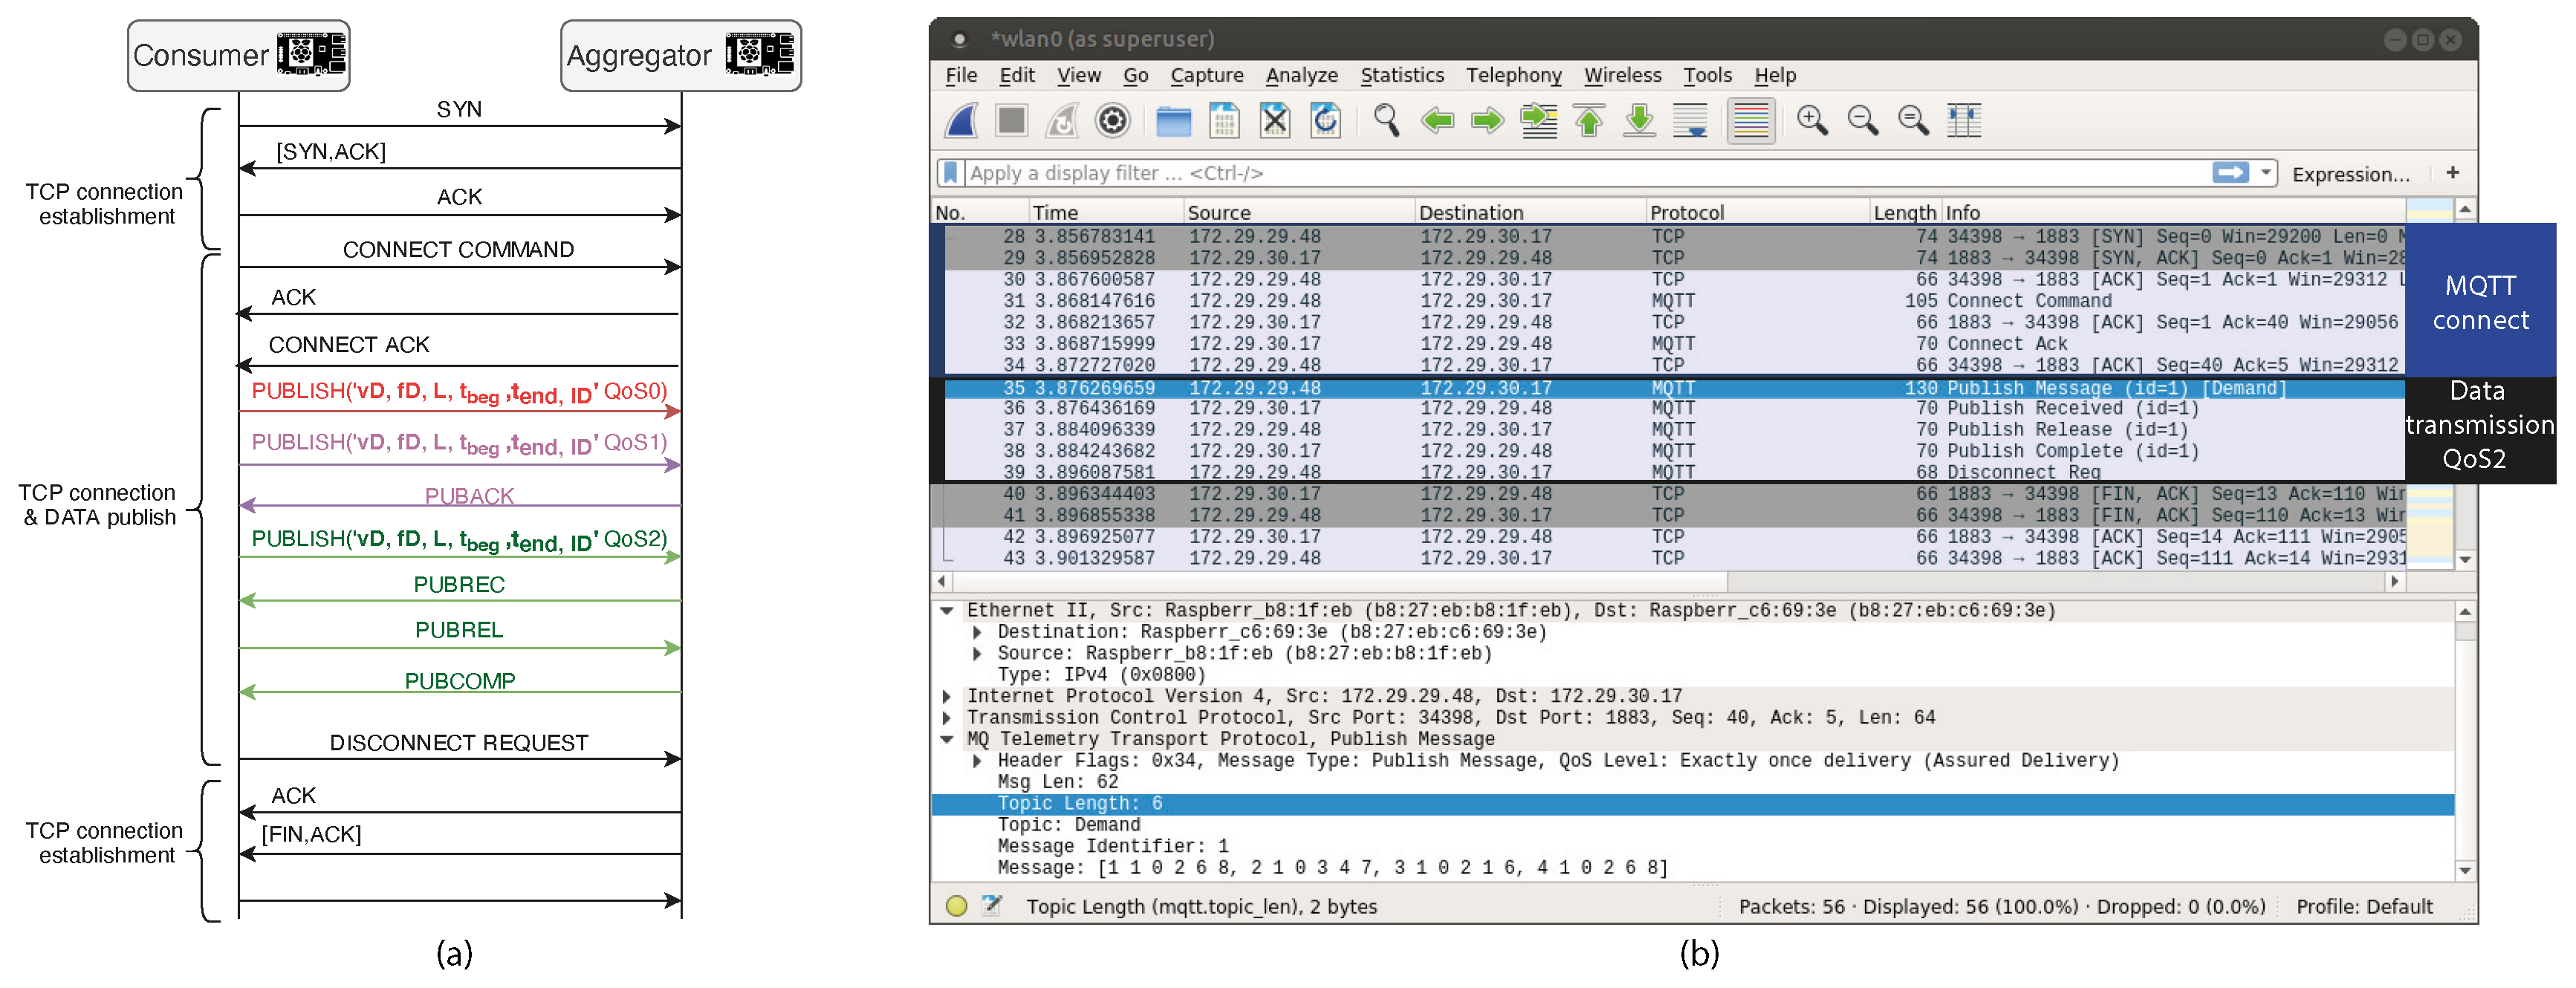Click the Find packet magnifier icon

tap(1385, 121)
